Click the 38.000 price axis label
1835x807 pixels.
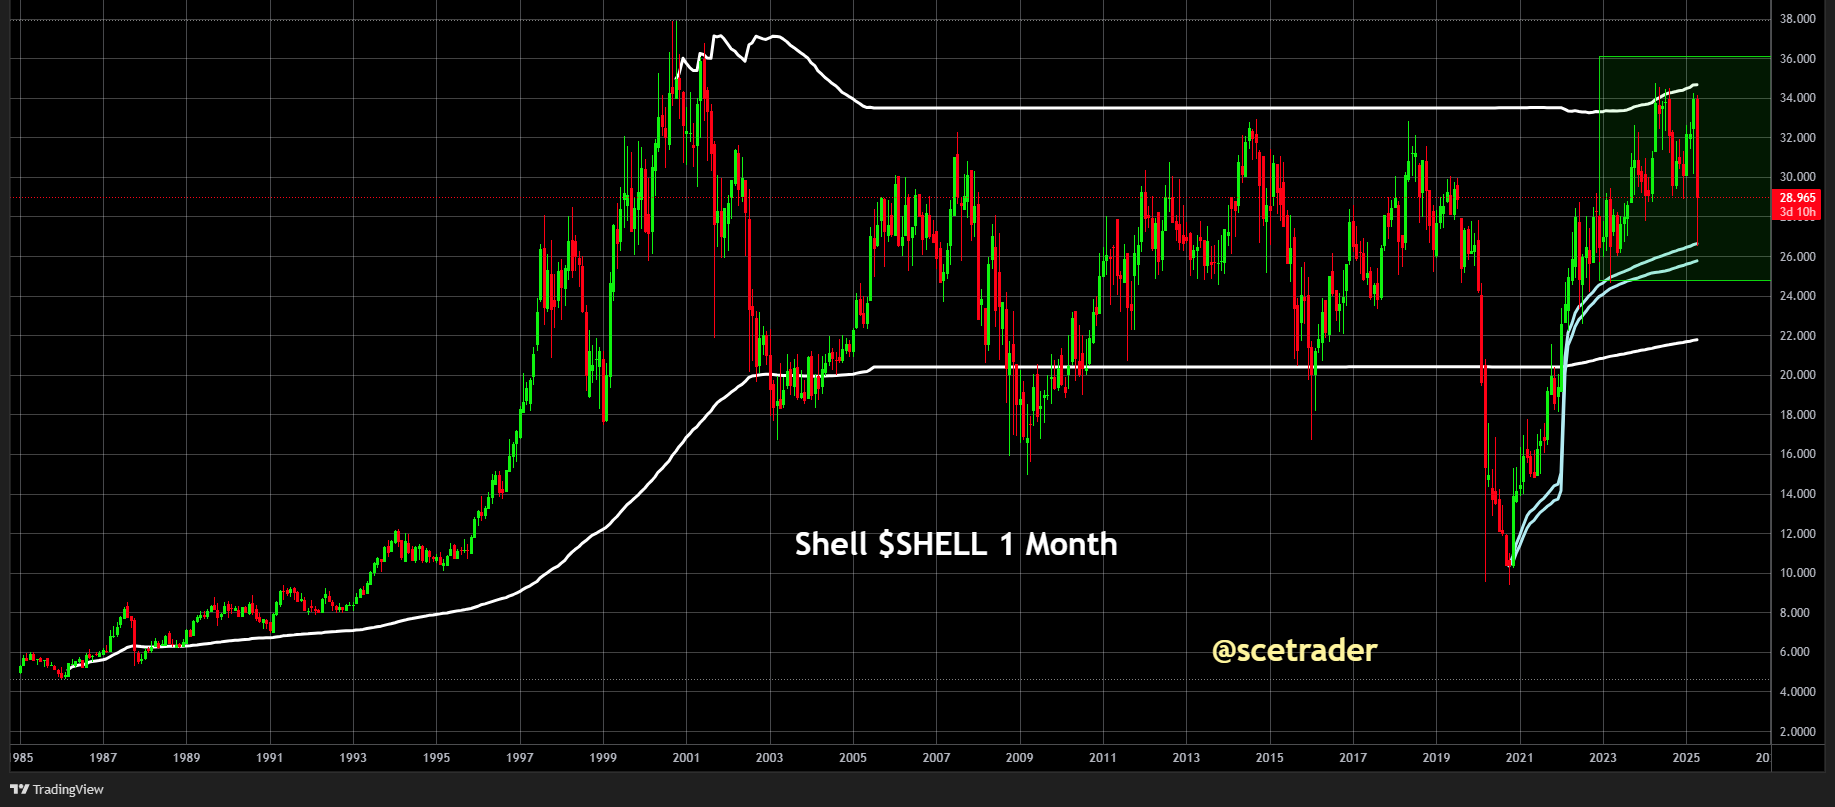pyautogui.click(x=1798, y=19)
